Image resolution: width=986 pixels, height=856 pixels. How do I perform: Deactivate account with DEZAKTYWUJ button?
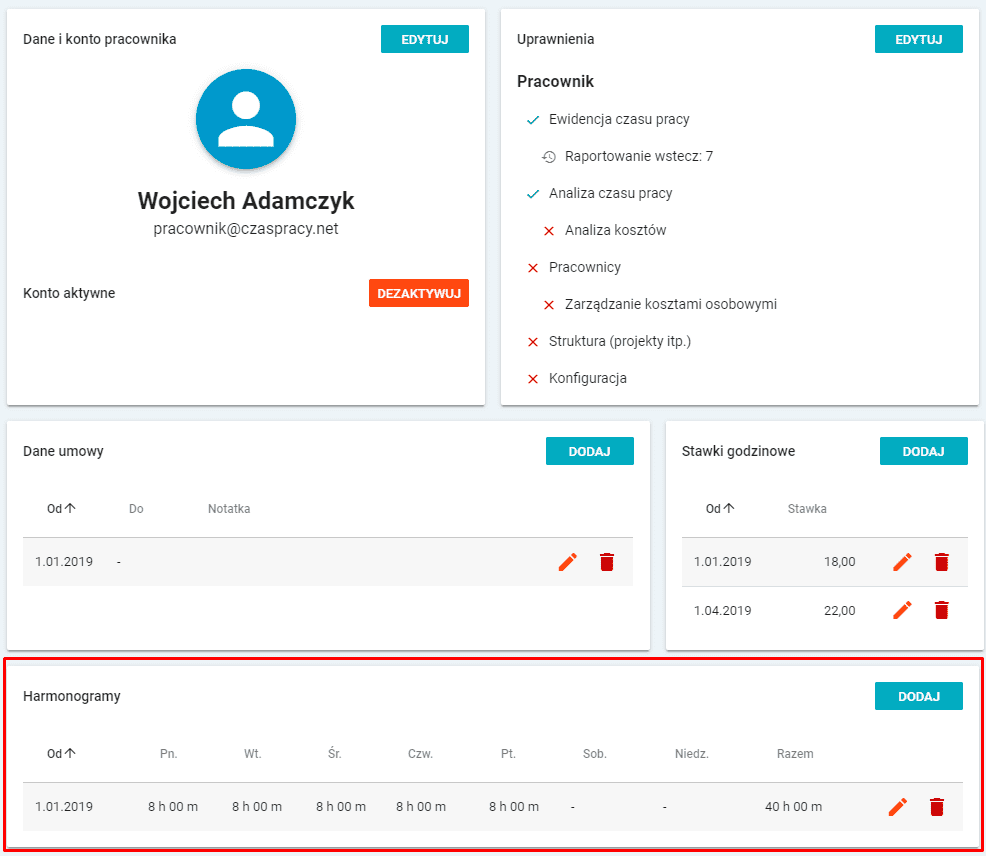pos(418,293)
